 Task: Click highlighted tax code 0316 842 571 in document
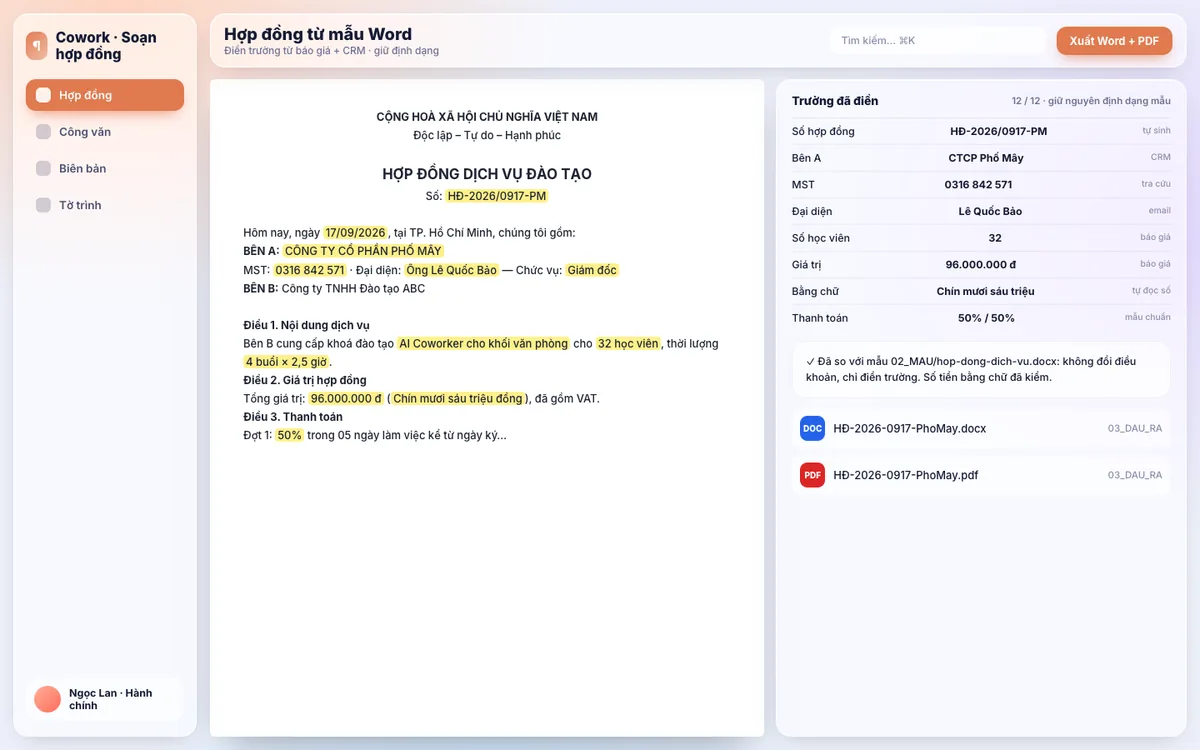310,270
